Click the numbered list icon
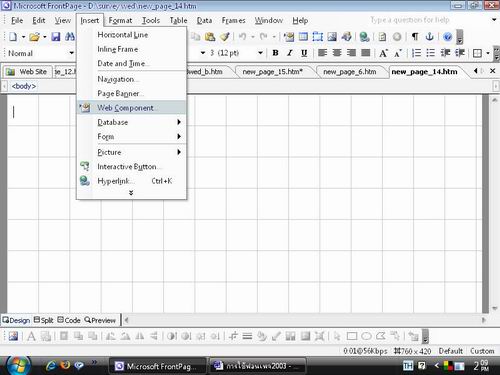Viewport: 500px width, 375px height. click(416, 53)
